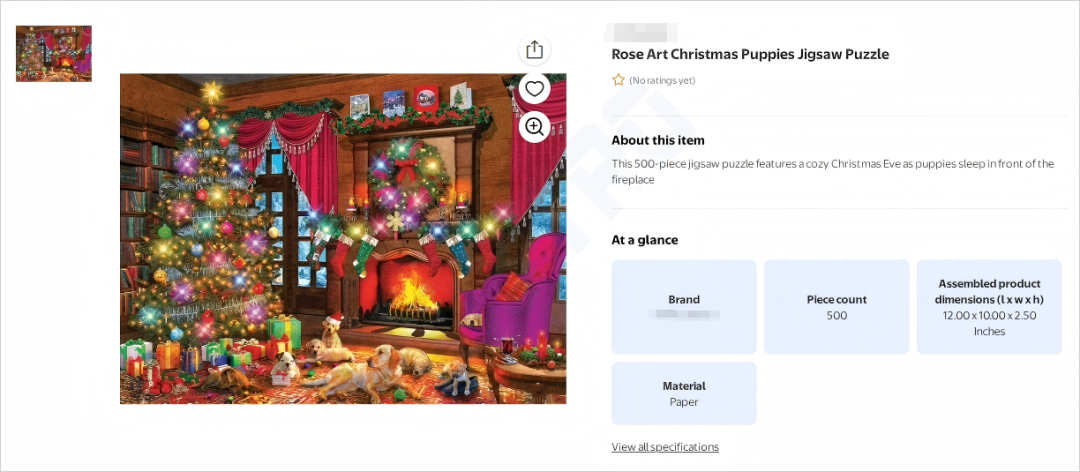Select the Piece count label
The width and height of the screenshot is (1080, 472).
click(837, 300)
